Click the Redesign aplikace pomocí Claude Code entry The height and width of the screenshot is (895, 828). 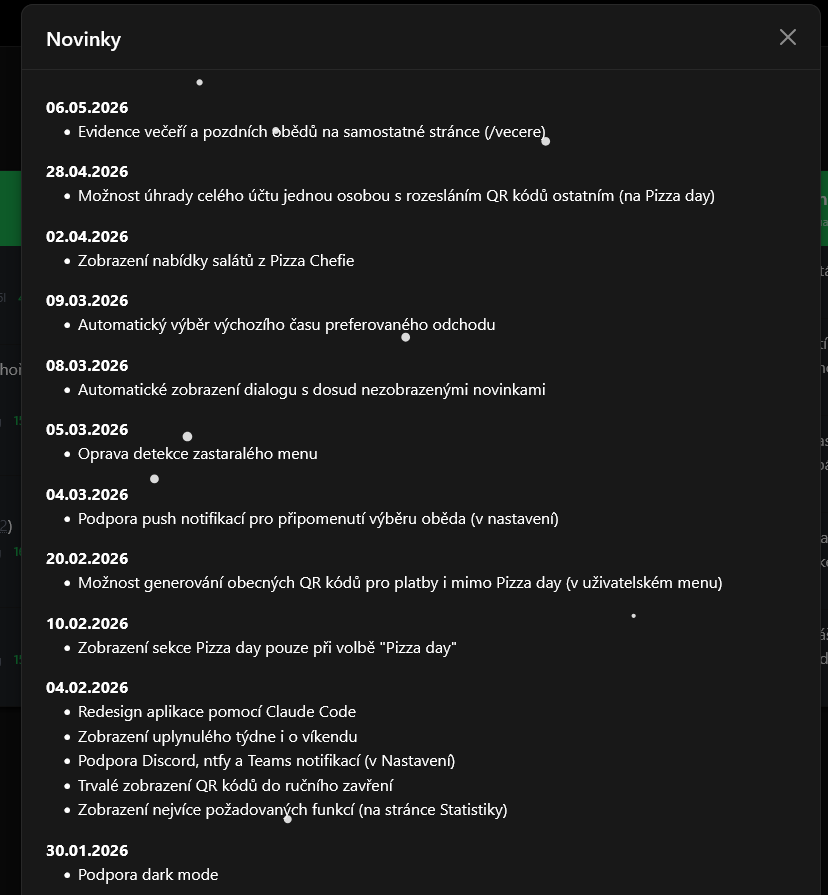[x=217, y=712]
